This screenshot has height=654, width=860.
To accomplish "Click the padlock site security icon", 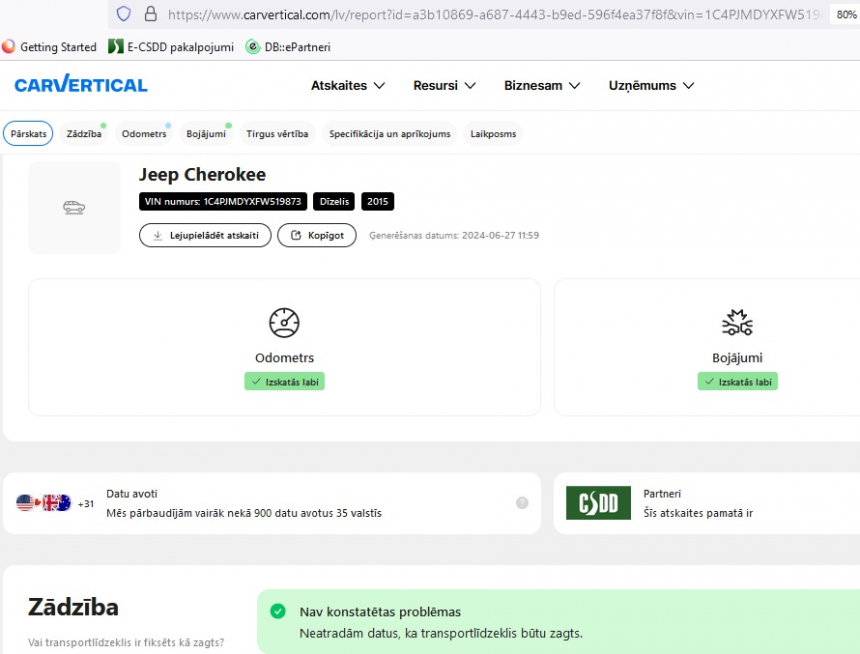I will (151, 14).
